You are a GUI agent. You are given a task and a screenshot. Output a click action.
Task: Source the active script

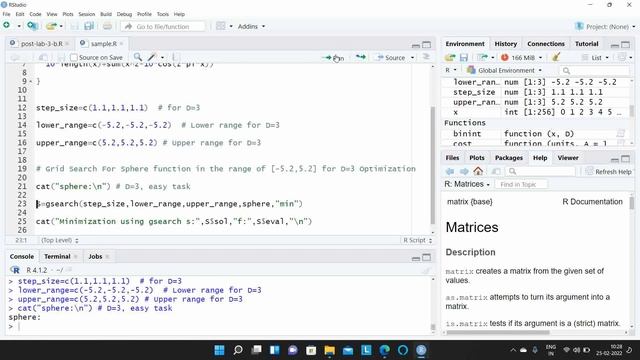(x=391, y=58)
